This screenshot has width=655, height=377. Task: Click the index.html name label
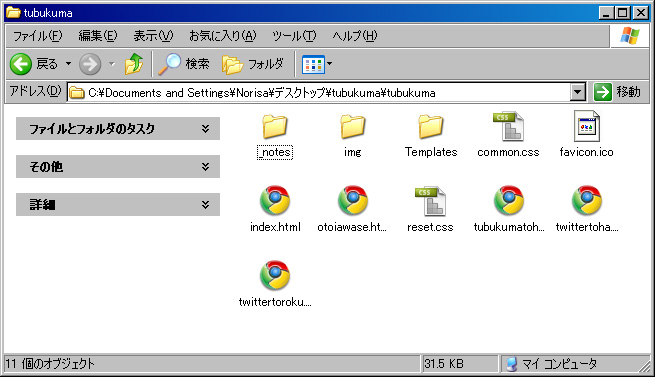(275, 227)
